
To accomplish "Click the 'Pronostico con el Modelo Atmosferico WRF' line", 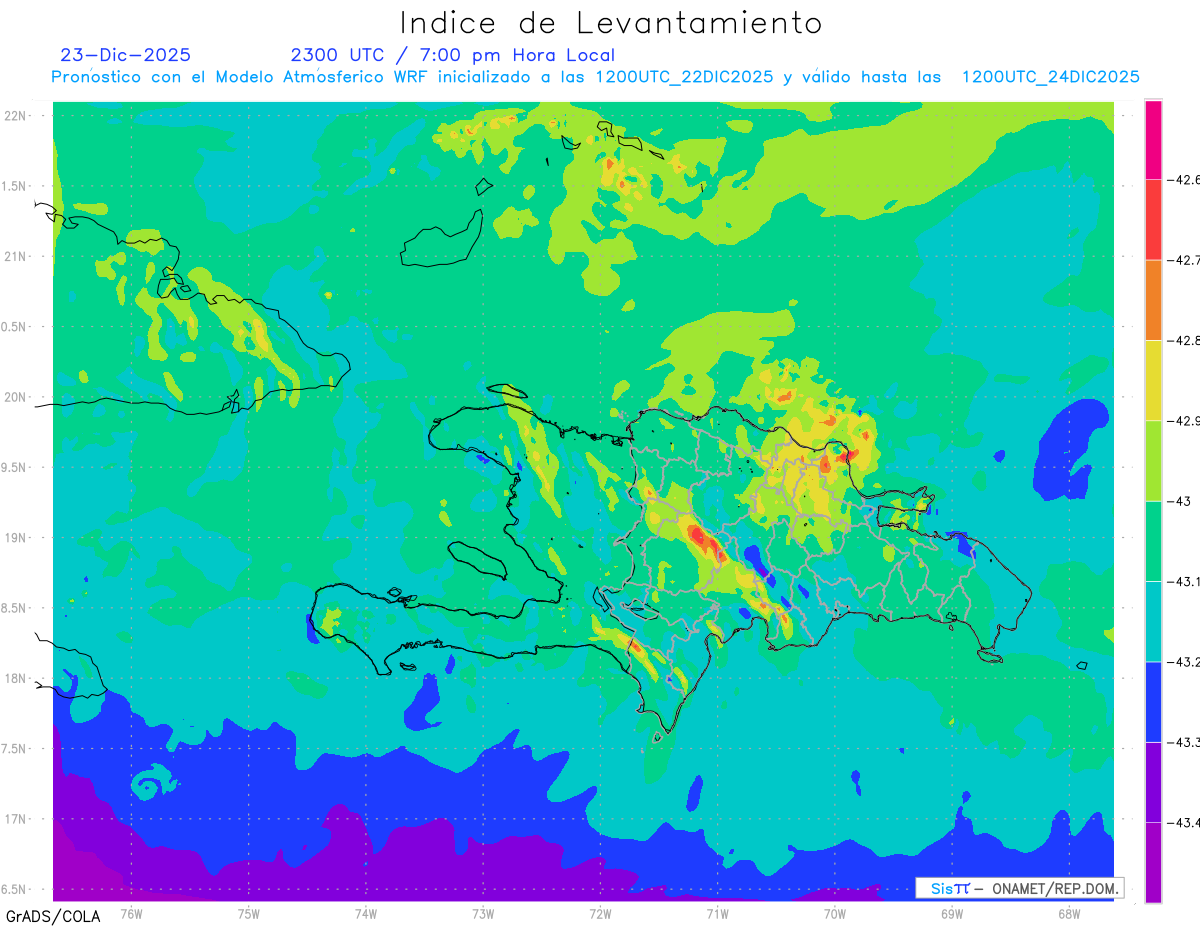I will click(596, 77).
